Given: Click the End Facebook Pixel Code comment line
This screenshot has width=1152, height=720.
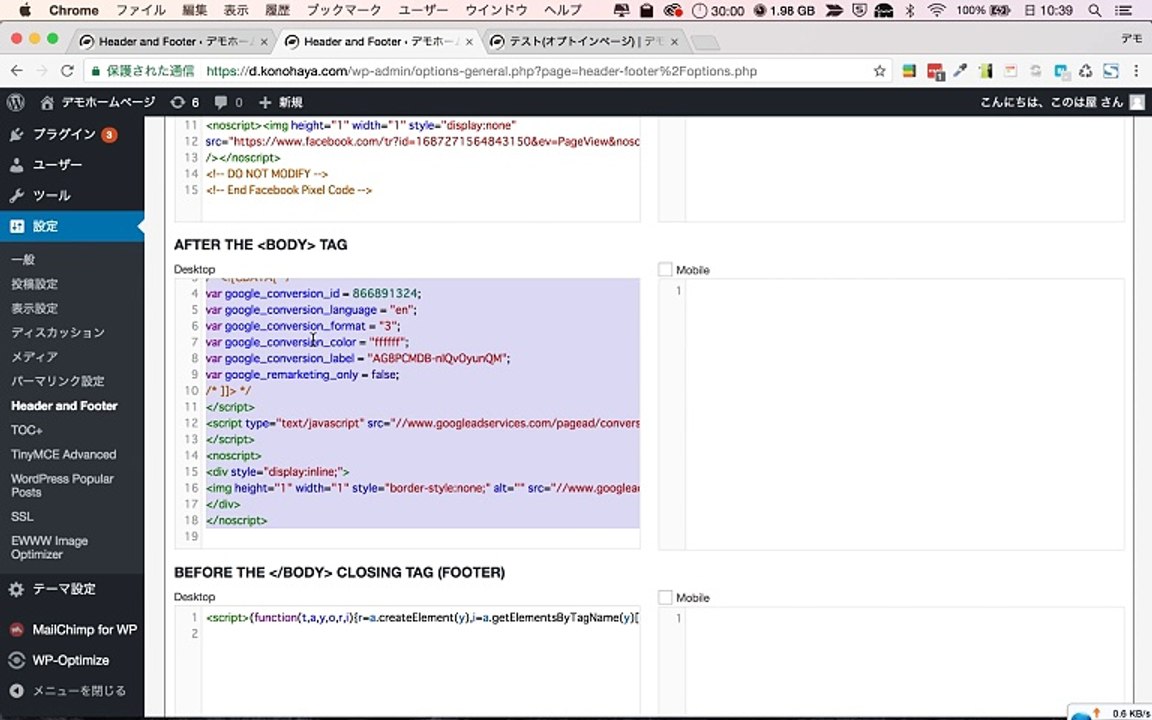Looking at the screenshot, I should pos(289,190).
